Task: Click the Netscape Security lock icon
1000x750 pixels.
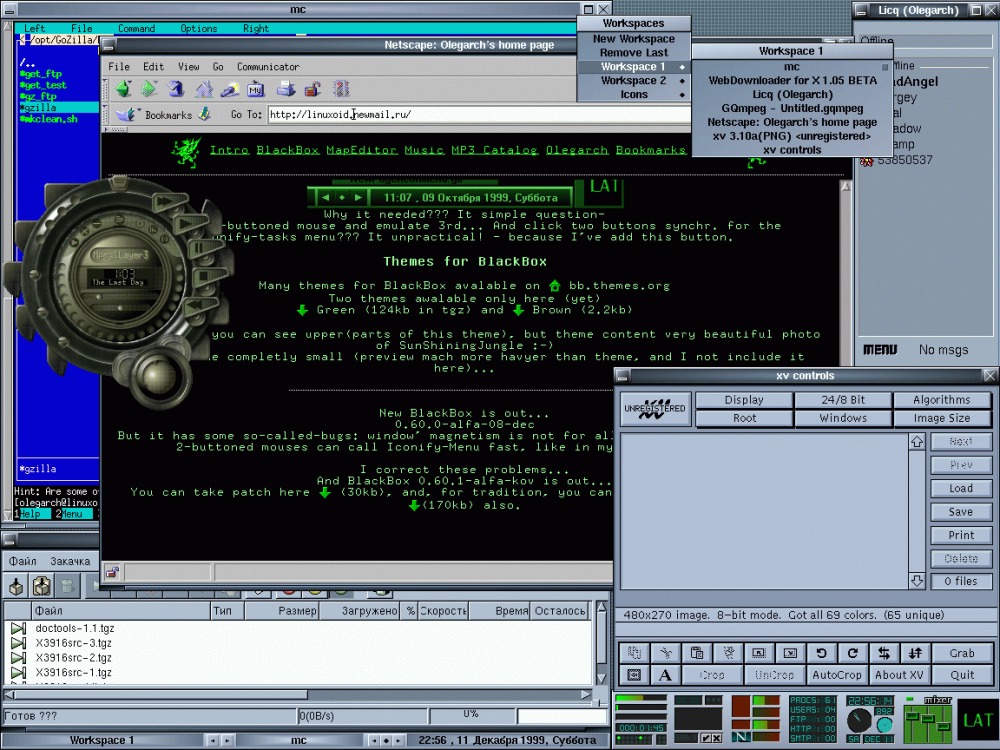Action: coord(312,89)
